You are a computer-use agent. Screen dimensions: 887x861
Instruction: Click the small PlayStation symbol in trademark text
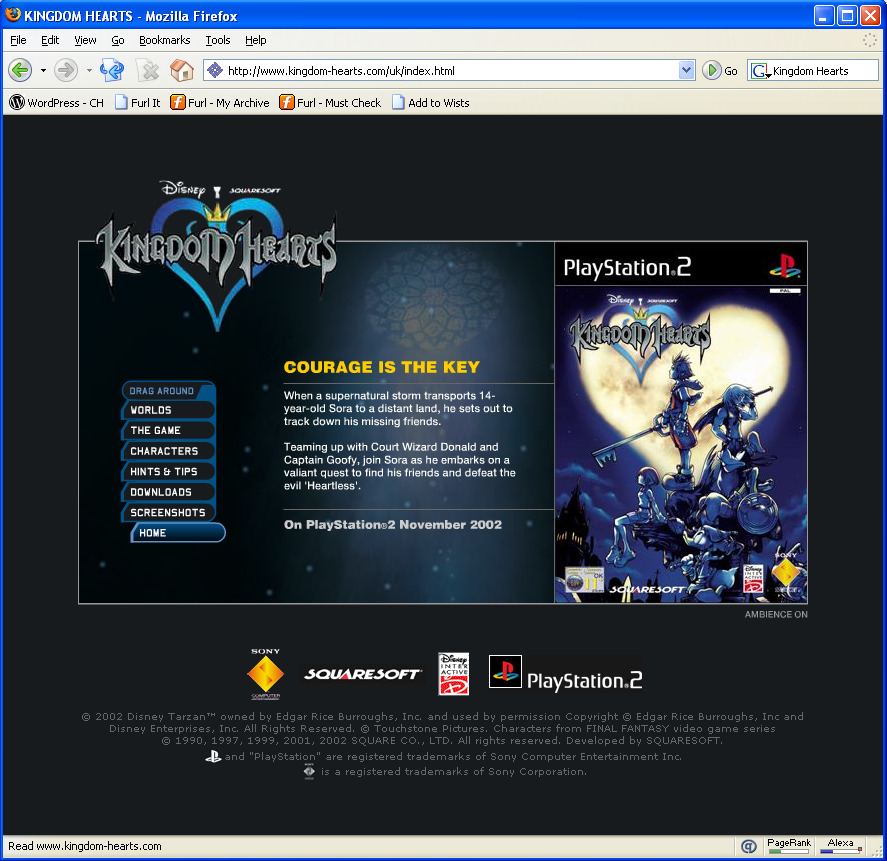click(x=213, y=756)
